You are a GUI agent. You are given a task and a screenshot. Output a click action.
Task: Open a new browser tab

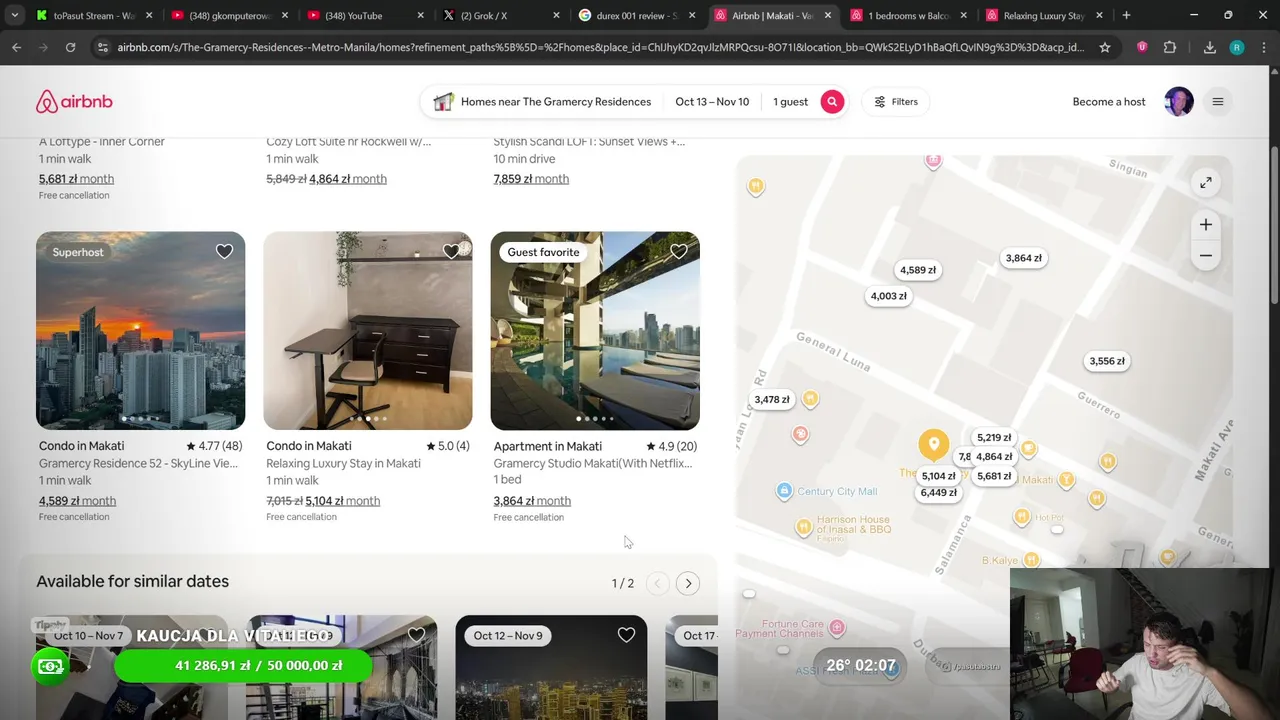(1126, 16)
